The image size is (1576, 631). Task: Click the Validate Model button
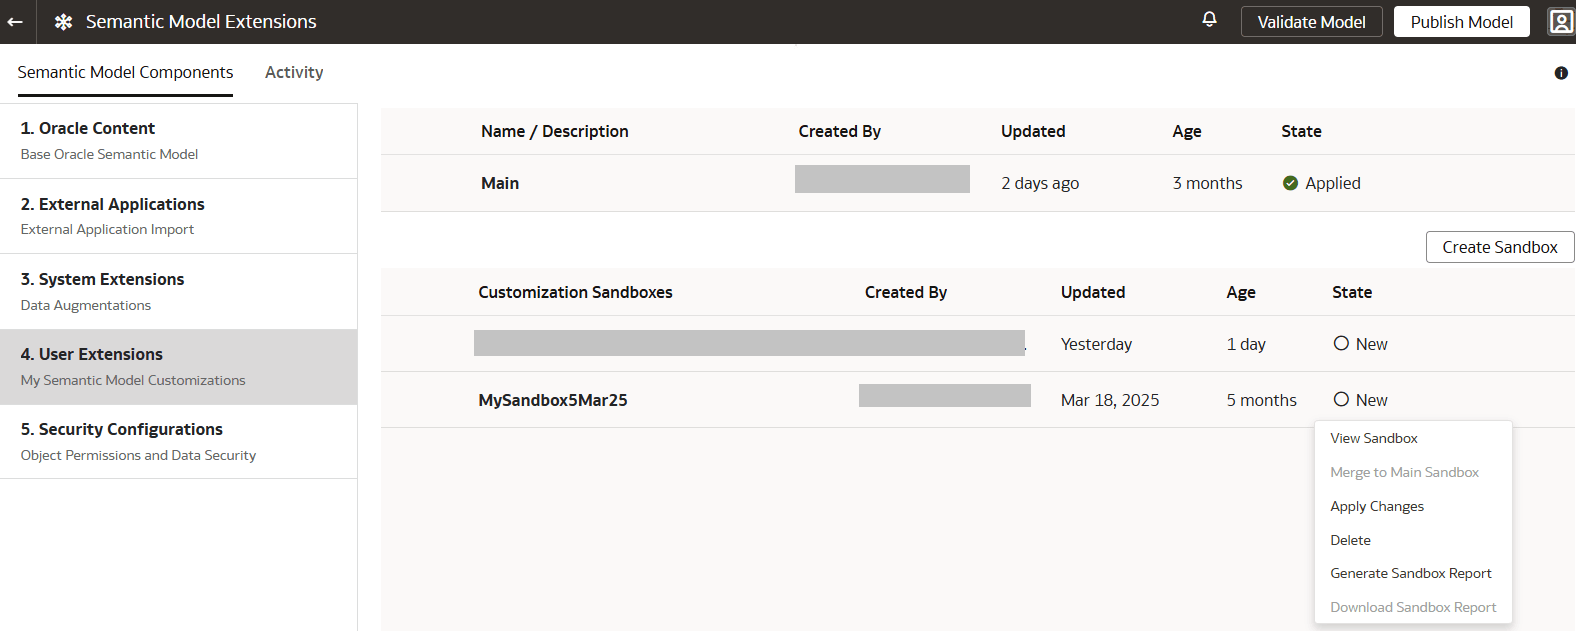click(1311, 22)
